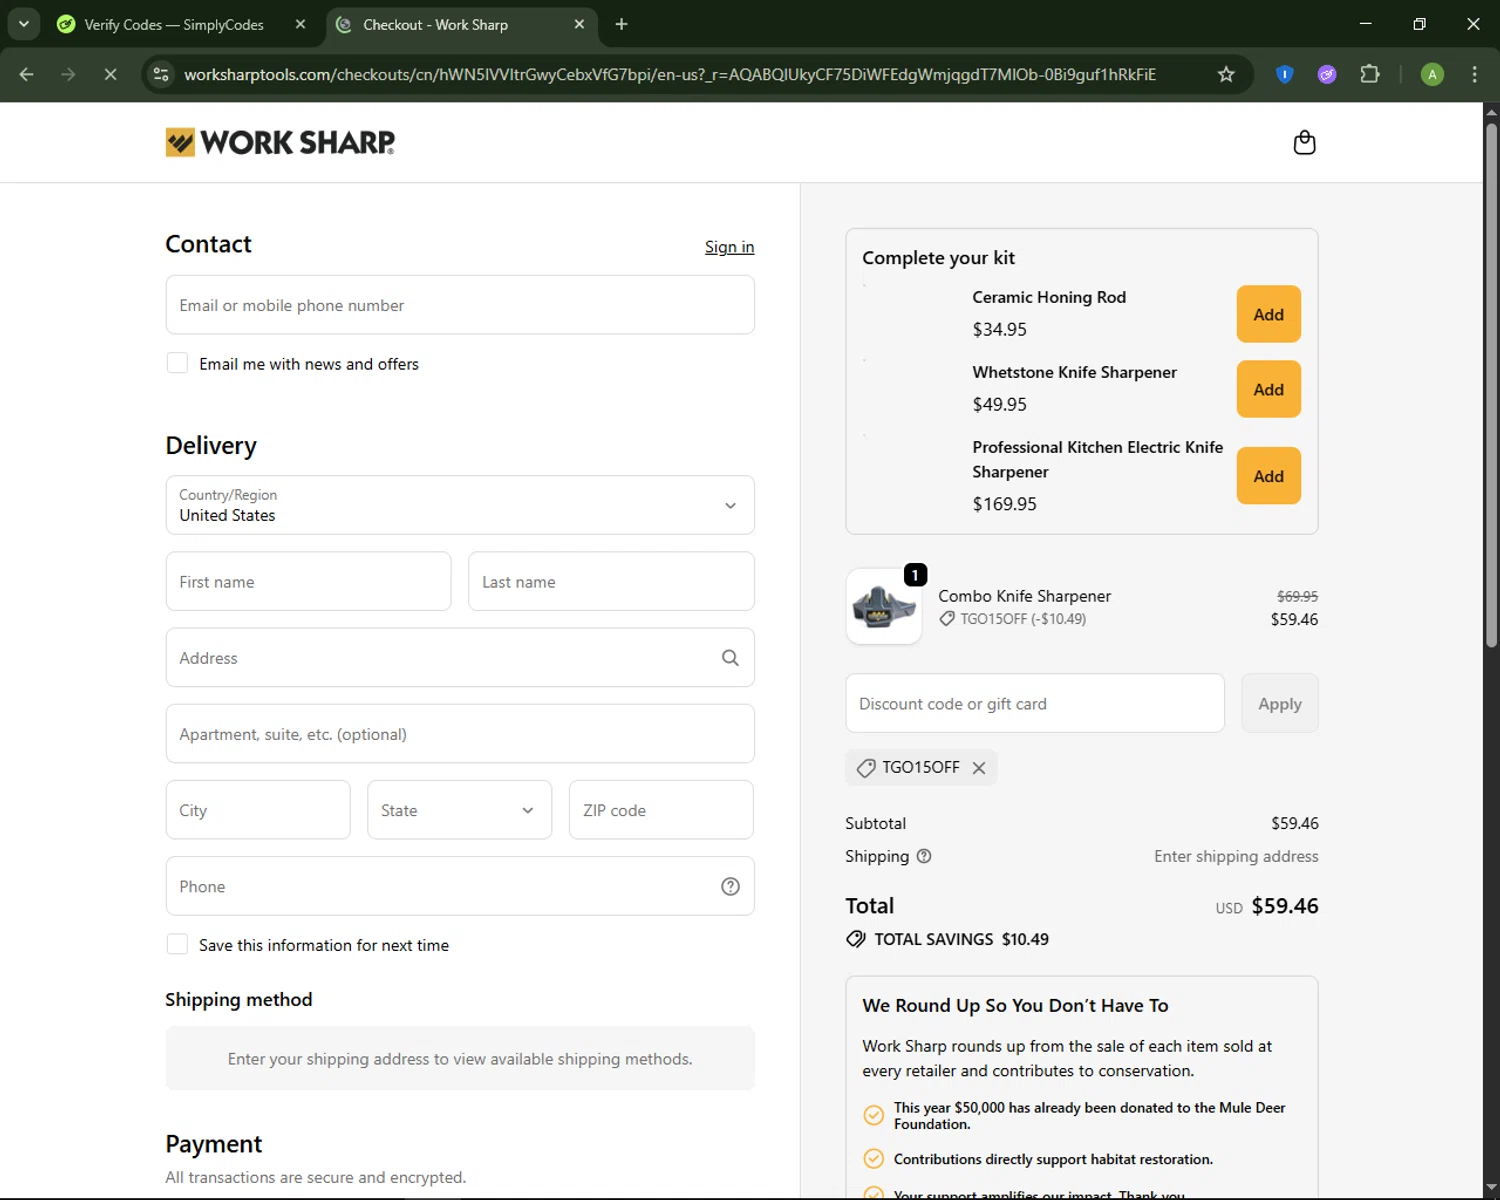The width and height of the screenshot is (1500, 1200).
Task: Click the scrollbar down arrow
Action: coord(1491,1188)
